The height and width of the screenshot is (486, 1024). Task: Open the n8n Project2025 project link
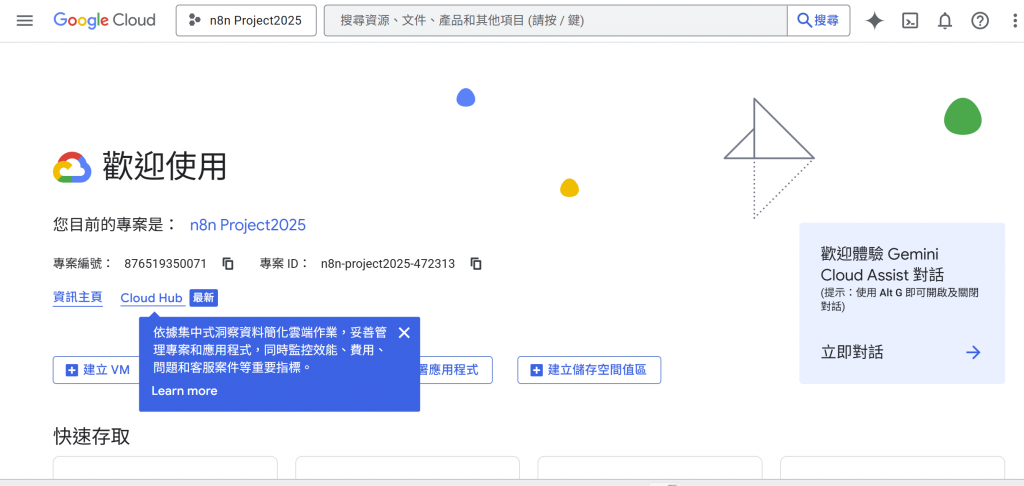[248, 225]
